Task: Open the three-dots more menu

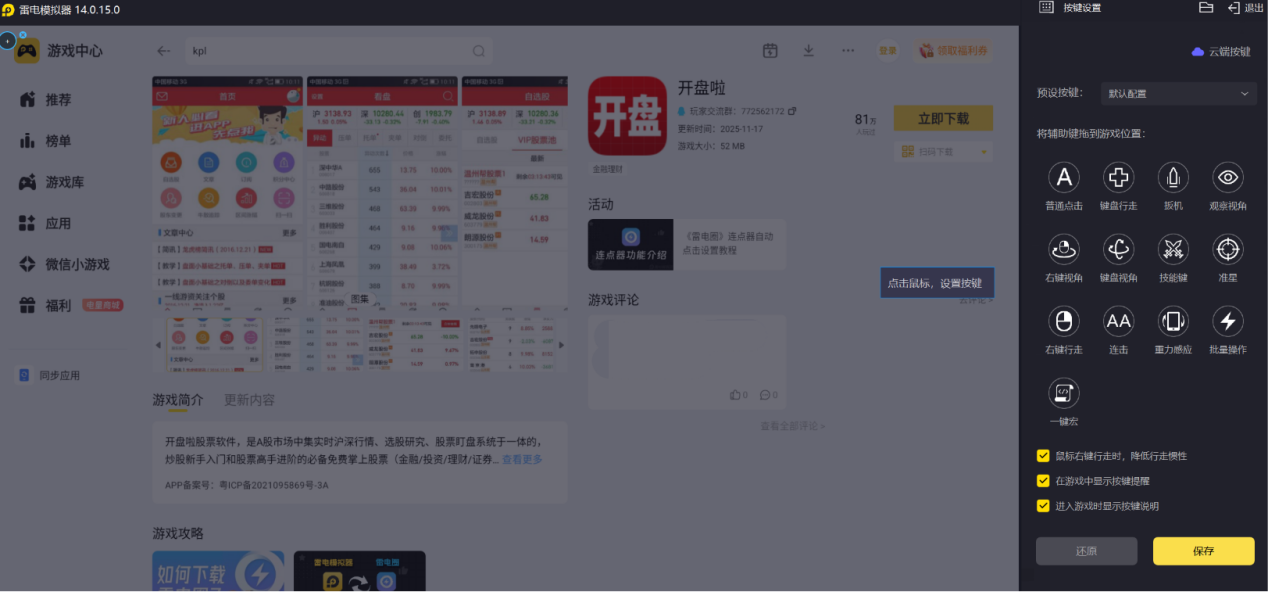Action: (848, 51)
